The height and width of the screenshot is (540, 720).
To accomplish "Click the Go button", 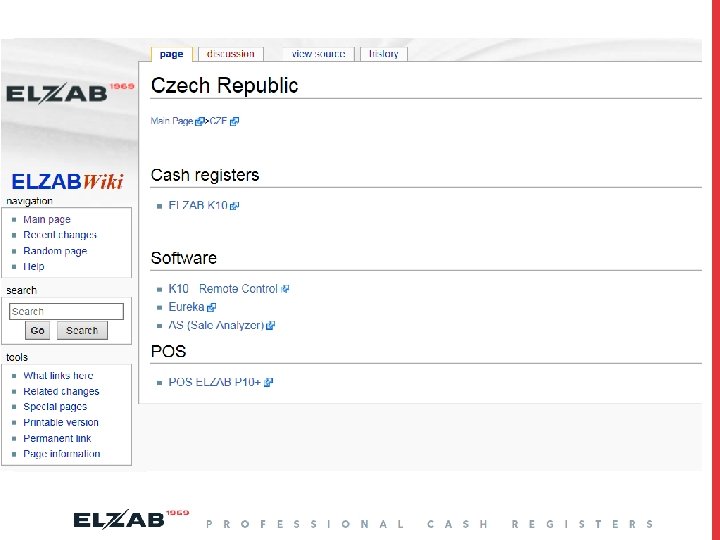I will (x=37, y=330).
